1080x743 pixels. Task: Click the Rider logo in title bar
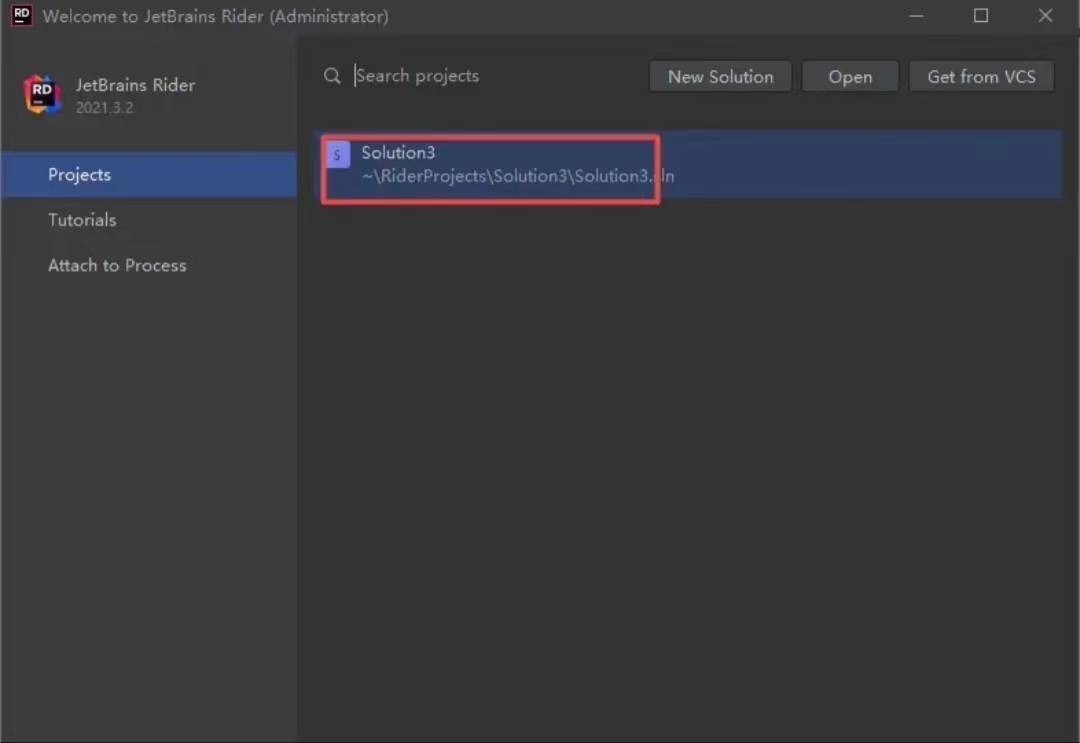21,15
